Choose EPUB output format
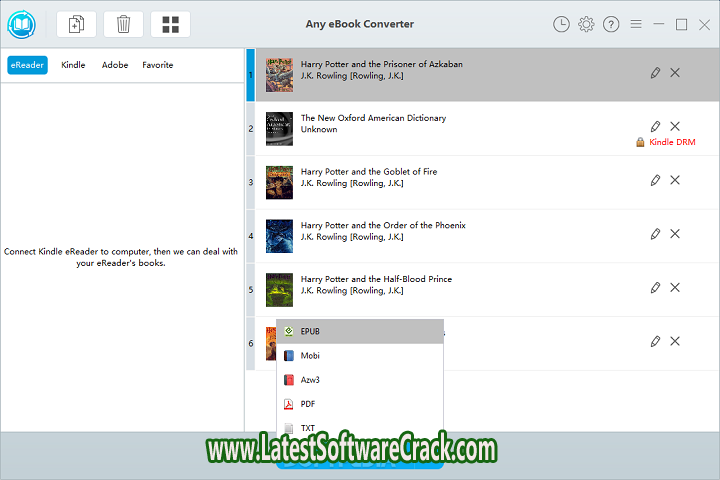Screen dimensions: 720x480 point(360,332)
